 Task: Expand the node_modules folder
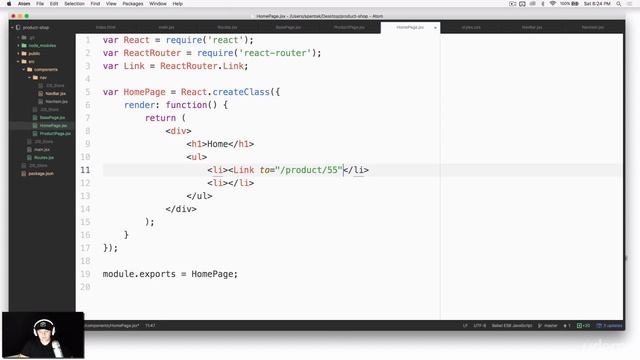click(18, 45)
